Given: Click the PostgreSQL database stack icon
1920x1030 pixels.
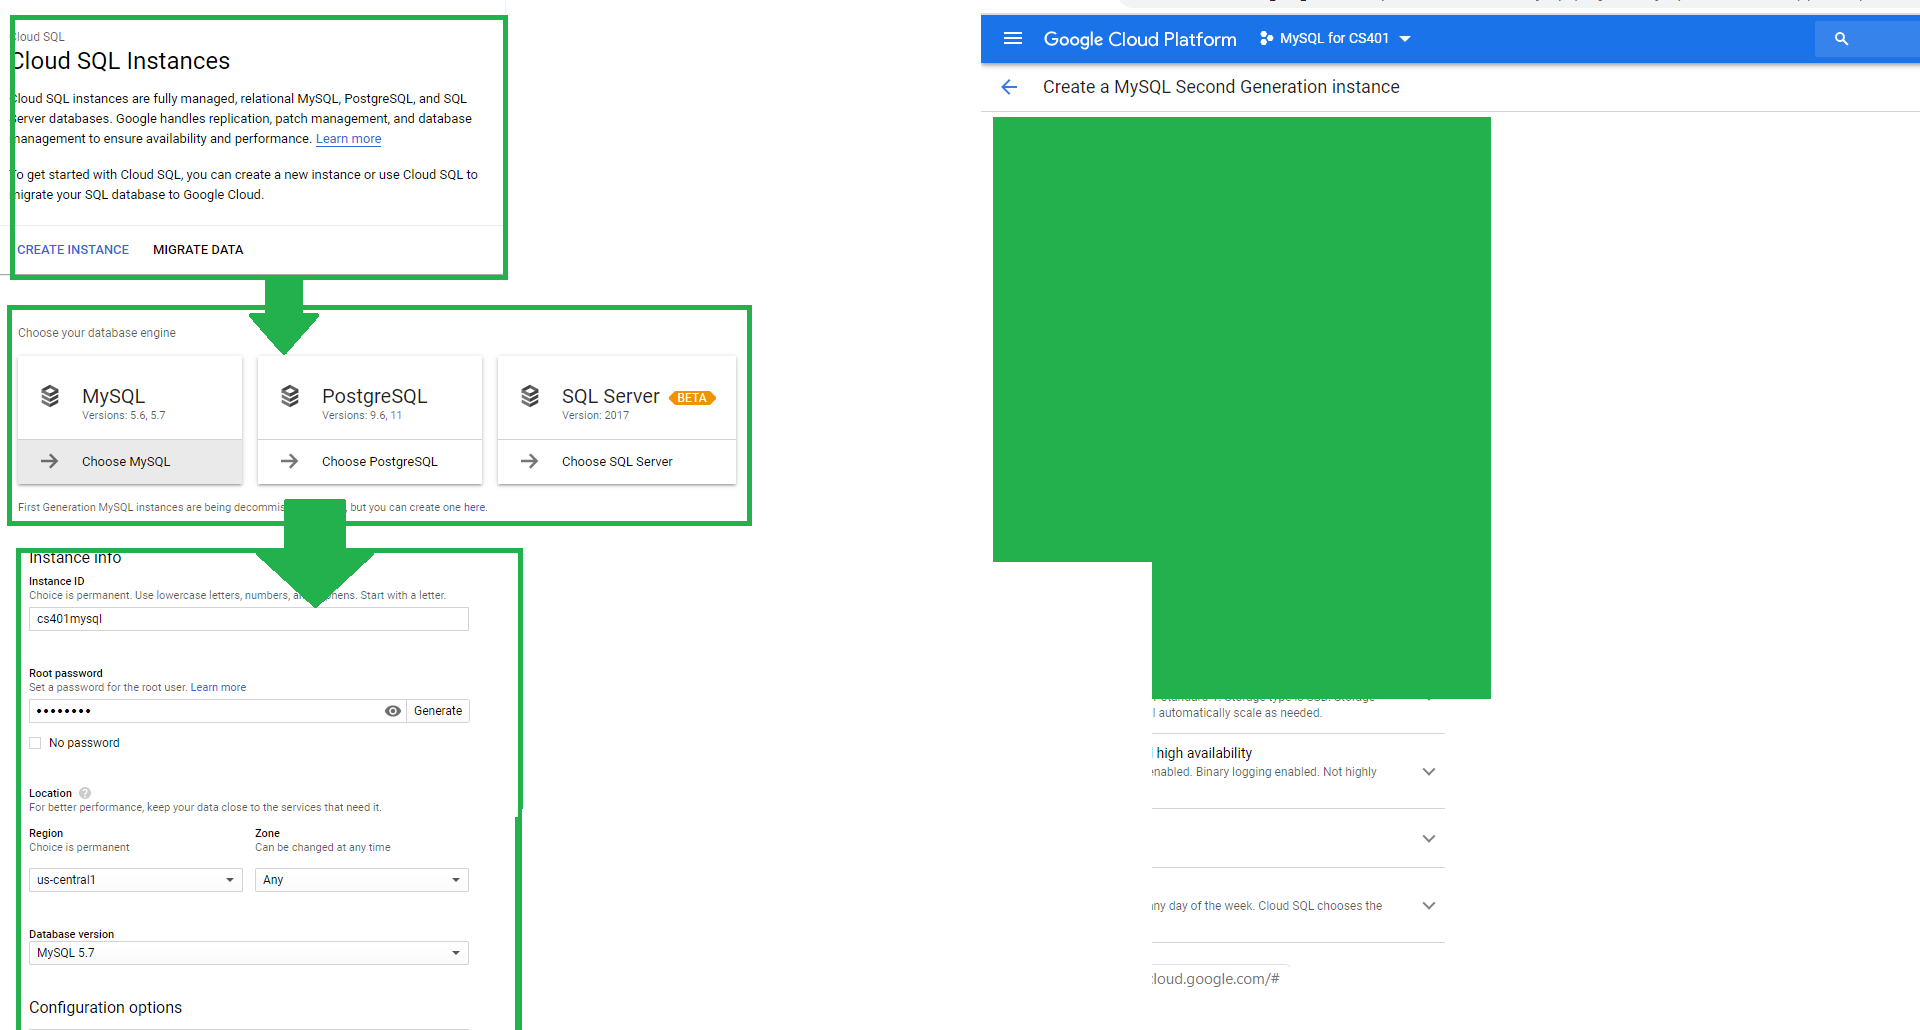Looking at the screenshot, I should coord(290,396).
